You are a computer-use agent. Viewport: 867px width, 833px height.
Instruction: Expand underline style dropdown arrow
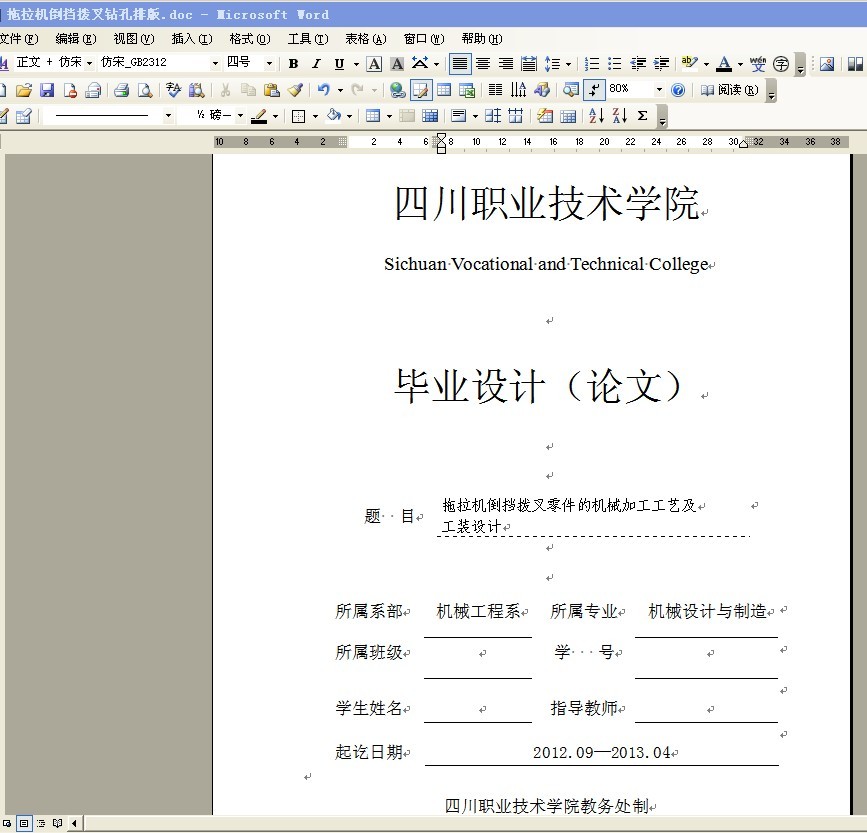(356, 64)
